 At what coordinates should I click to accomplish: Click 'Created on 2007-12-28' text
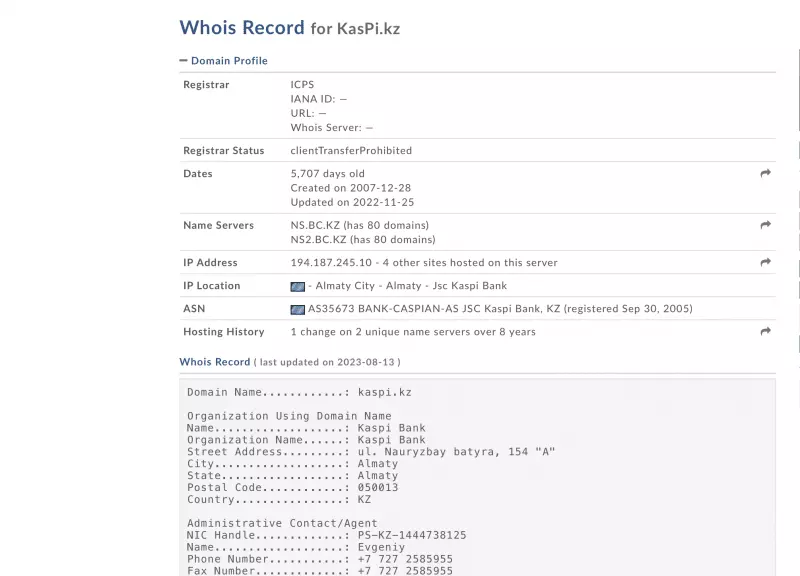(351, 188)
